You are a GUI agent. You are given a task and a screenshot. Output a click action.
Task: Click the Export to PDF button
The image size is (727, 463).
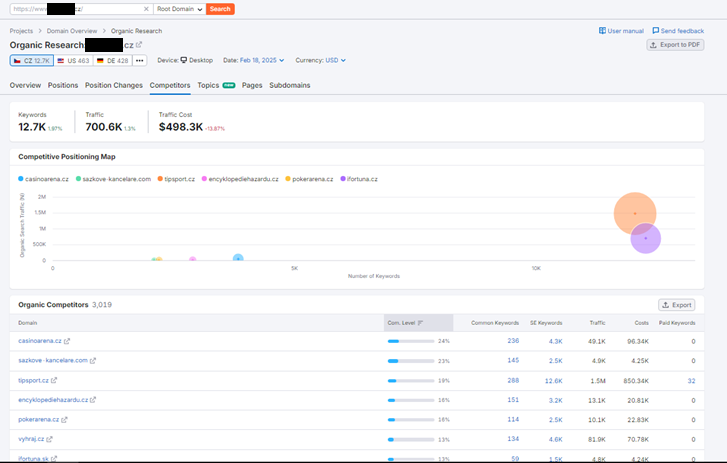coord(675,45)
